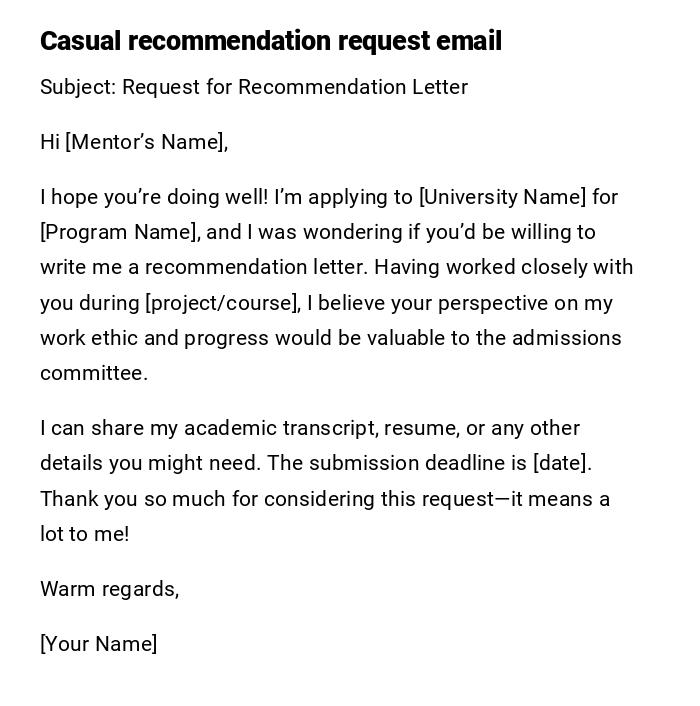Click the subject line text
Screen dimensions: 700x706
[x=254, y=87]
